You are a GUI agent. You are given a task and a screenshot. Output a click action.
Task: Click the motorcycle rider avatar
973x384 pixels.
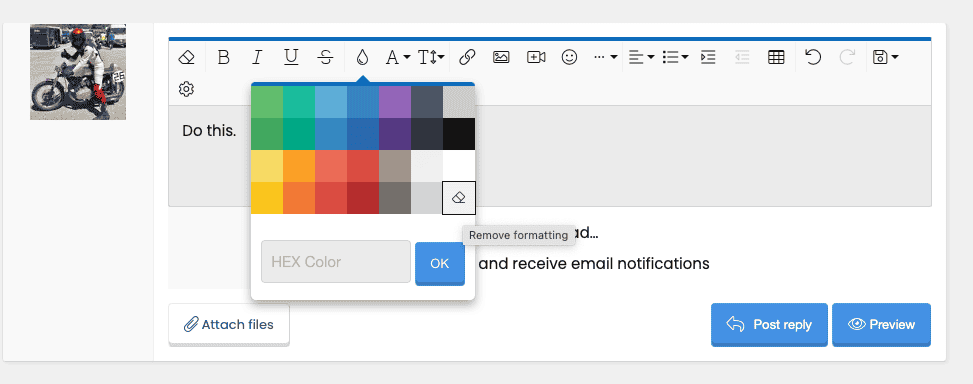click(78, 72)
